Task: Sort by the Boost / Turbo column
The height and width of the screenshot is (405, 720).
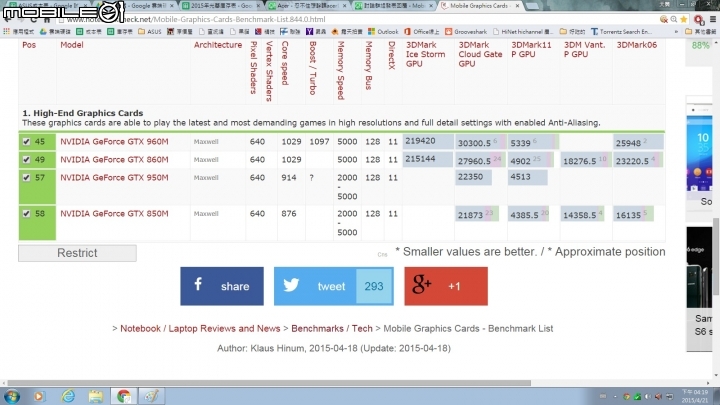Action: point(313,68)
